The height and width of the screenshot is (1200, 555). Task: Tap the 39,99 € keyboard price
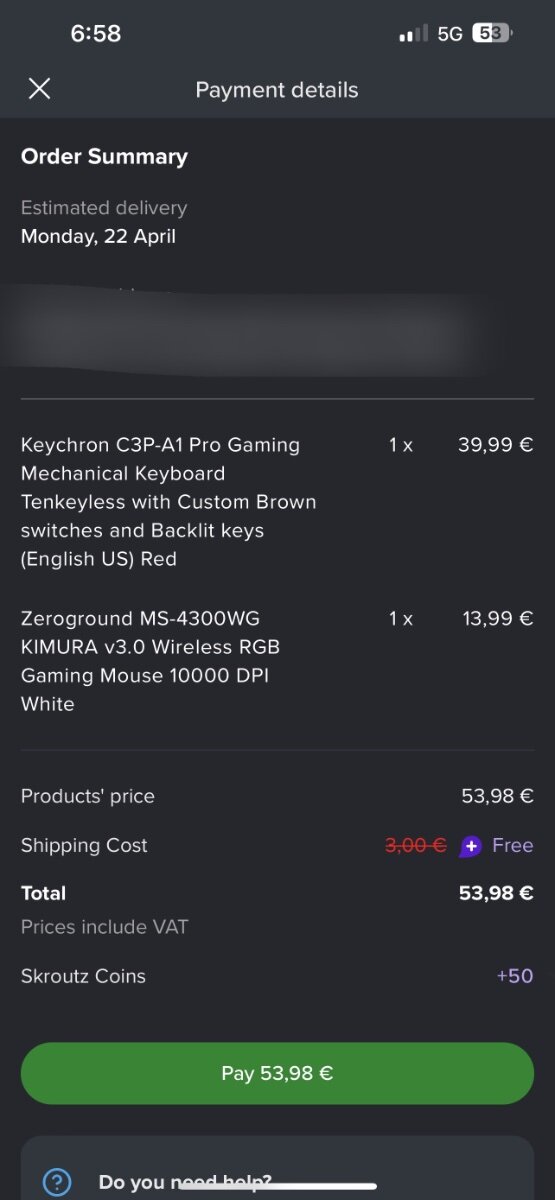(x=496, y=445)
